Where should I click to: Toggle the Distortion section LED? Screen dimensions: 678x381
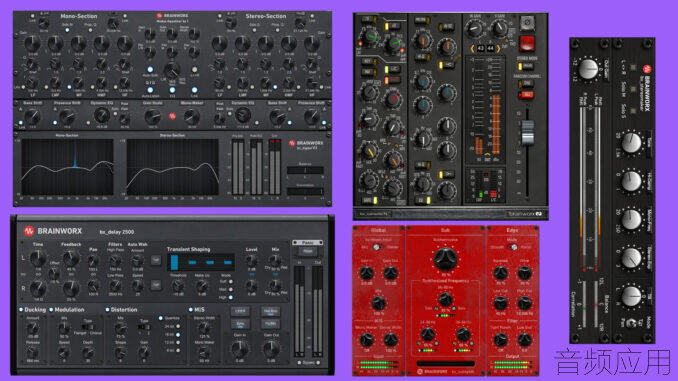[x=107, y=310]
